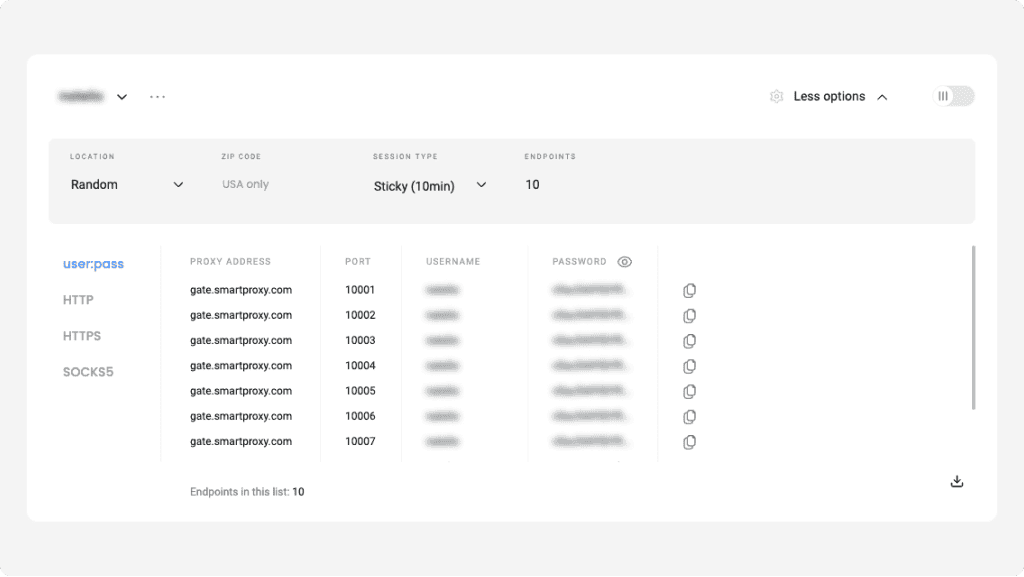Image resolution: width=1024 pixels, height=577 pixels.
Task: Edit the Endpoints value field
Action: click(x=533, y=184)
